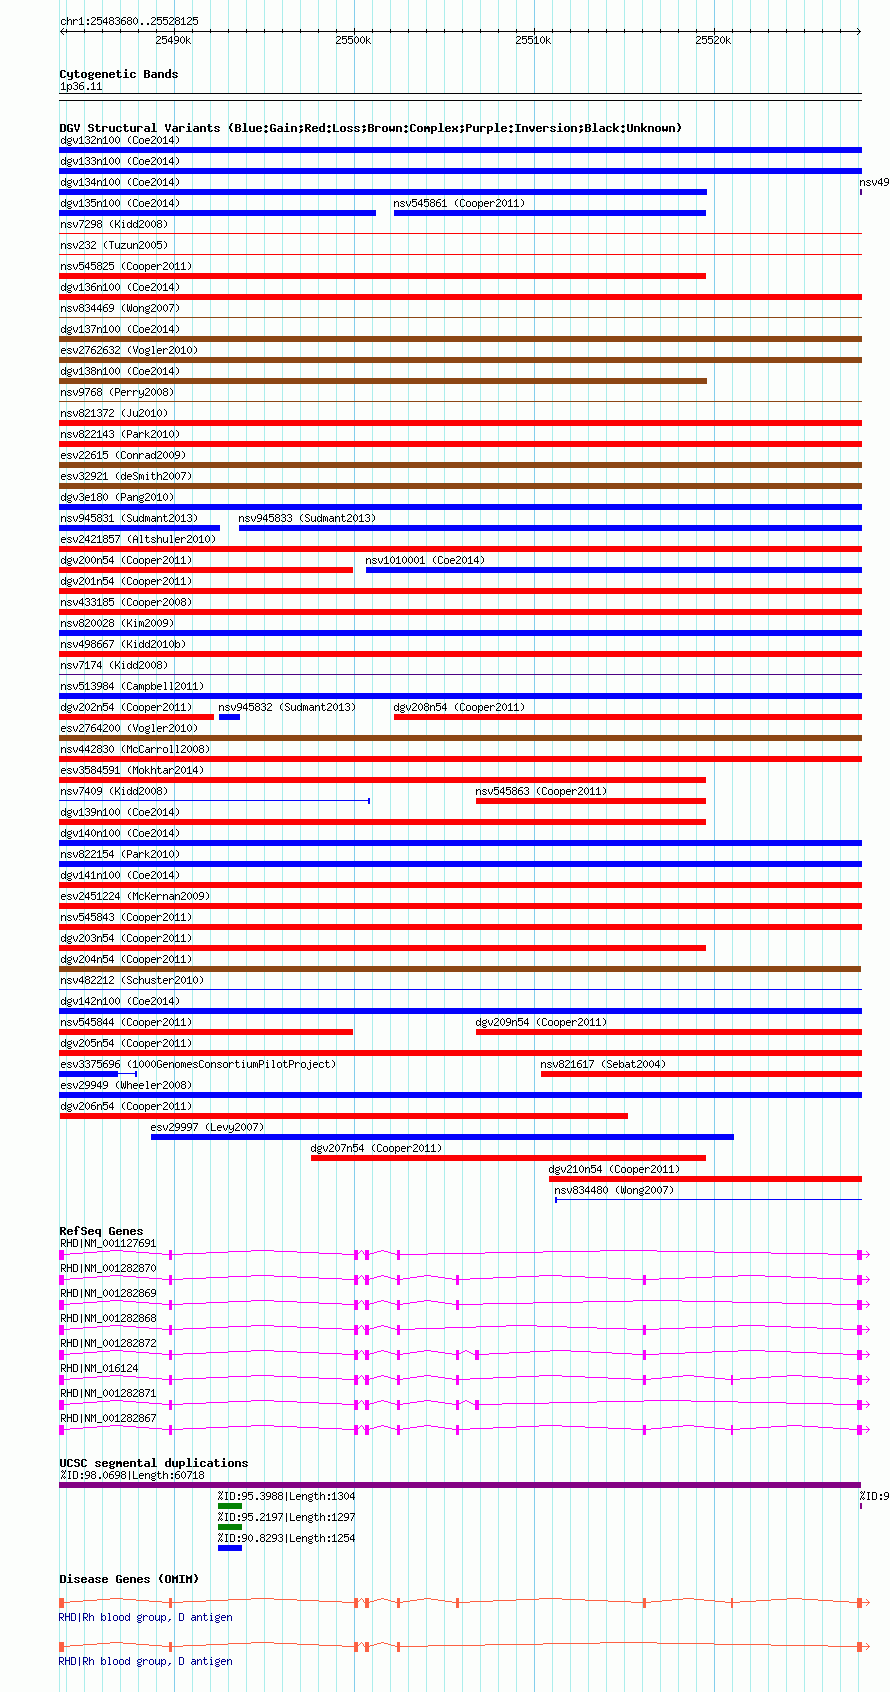Click the nsv834469 (Wong2007) variant label
This screenshot has height=1692, width=890.
click(x=120, y=308)
